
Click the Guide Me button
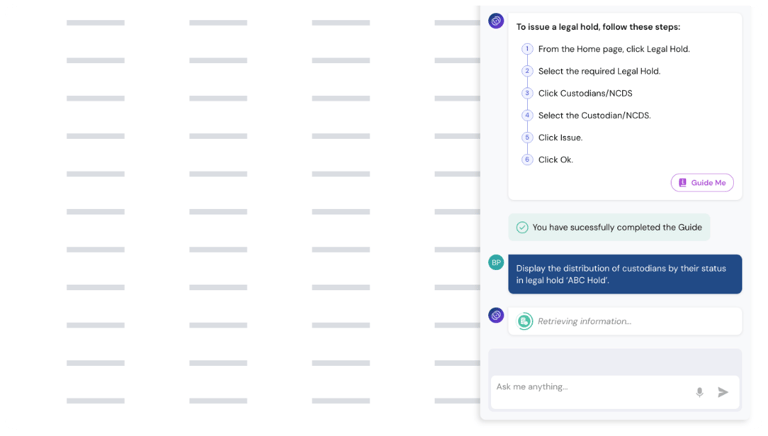(x=702, y=183)
